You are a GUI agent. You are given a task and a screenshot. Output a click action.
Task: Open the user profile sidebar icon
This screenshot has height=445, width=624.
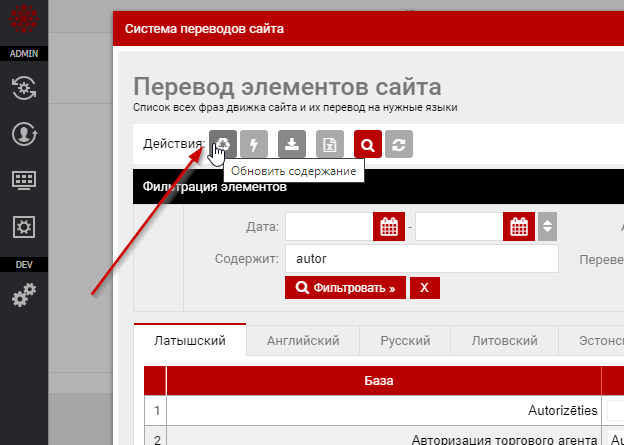pyautogui.click(x=24, y=134)
